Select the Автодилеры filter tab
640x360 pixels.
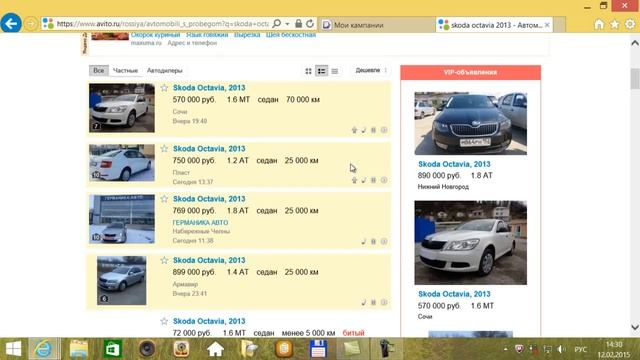click(x=164, y=70)
